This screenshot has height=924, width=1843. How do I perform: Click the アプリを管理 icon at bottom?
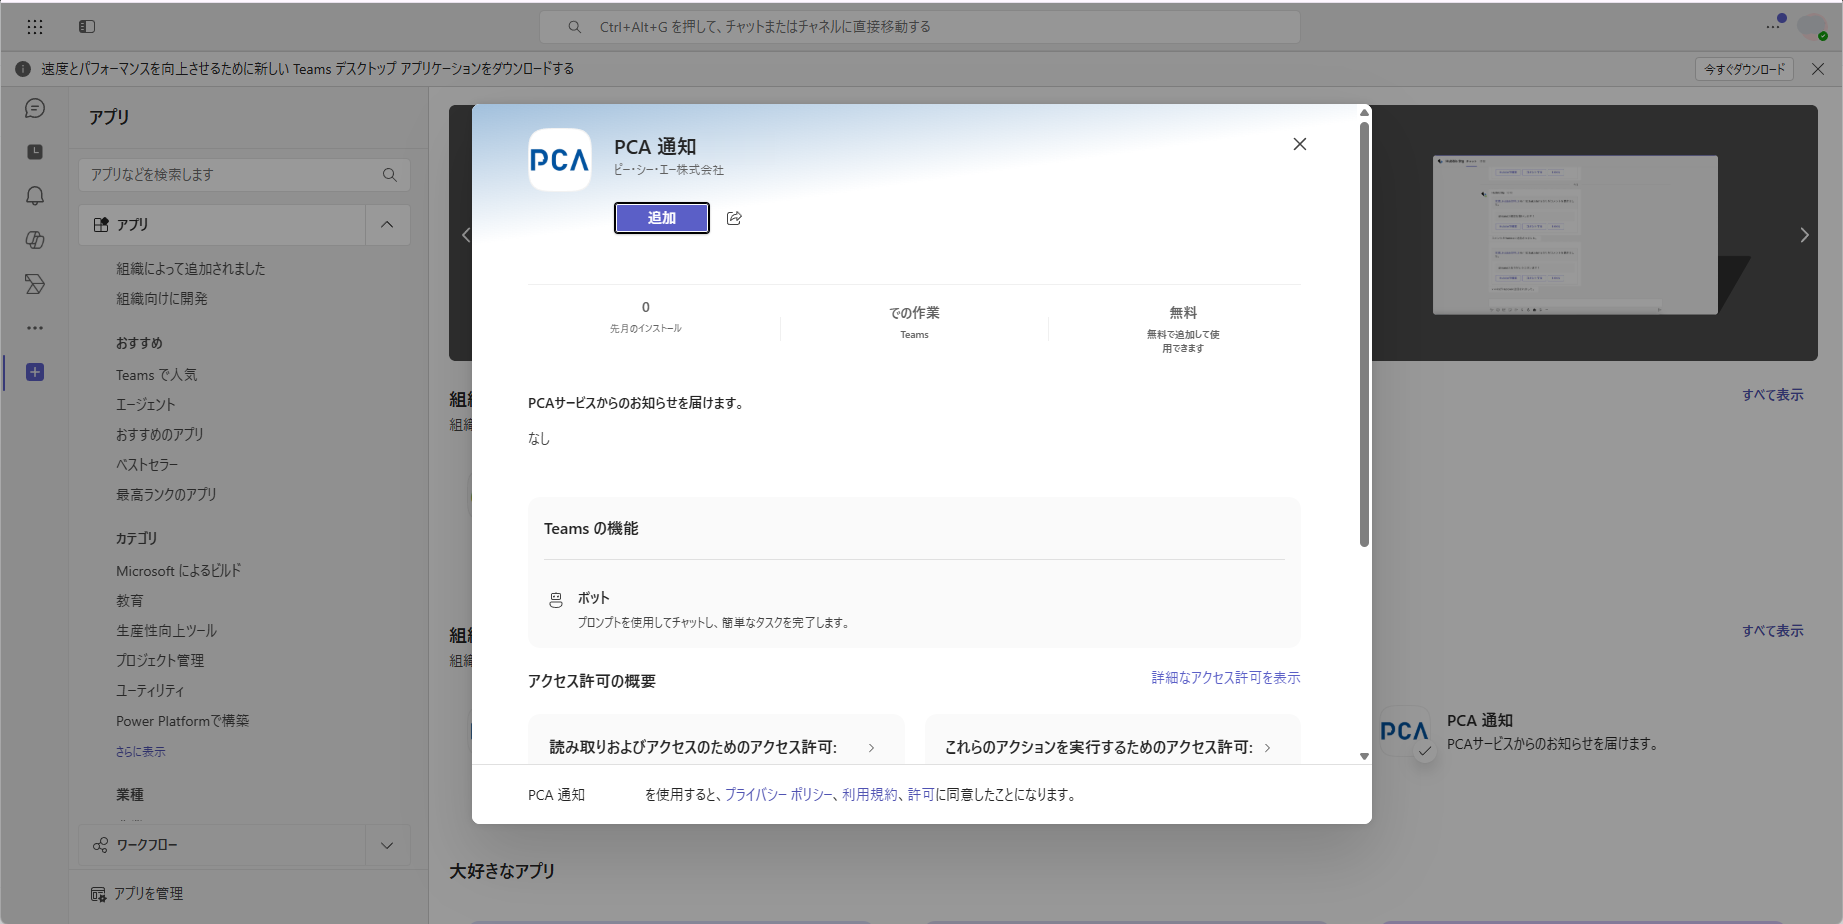(98, 894)
